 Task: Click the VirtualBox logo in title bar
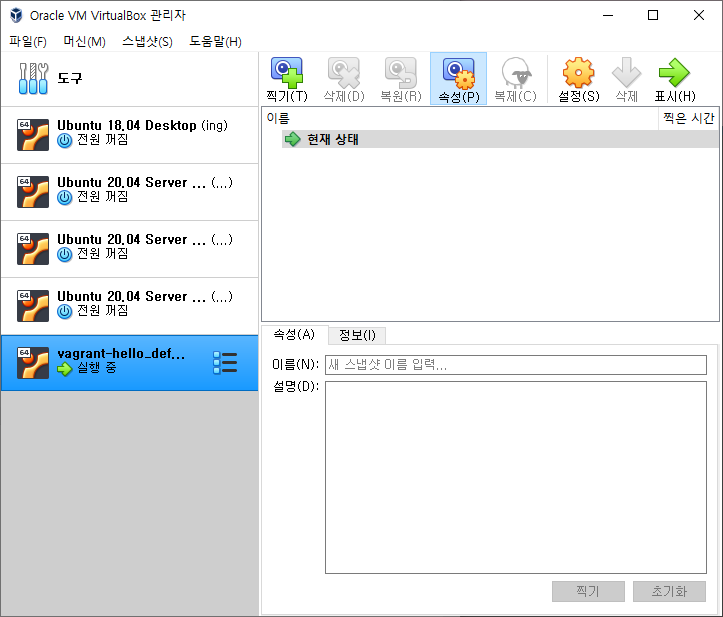(x=16, y=15)
